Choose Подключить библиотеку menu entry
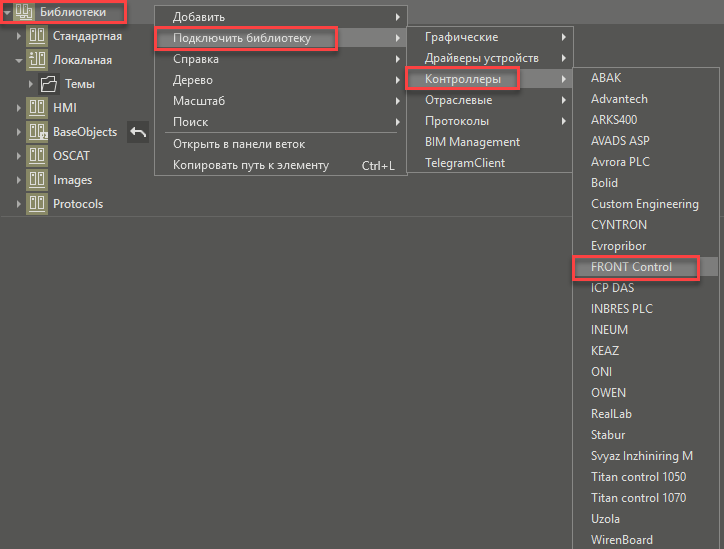 click(x=281, y=38)
